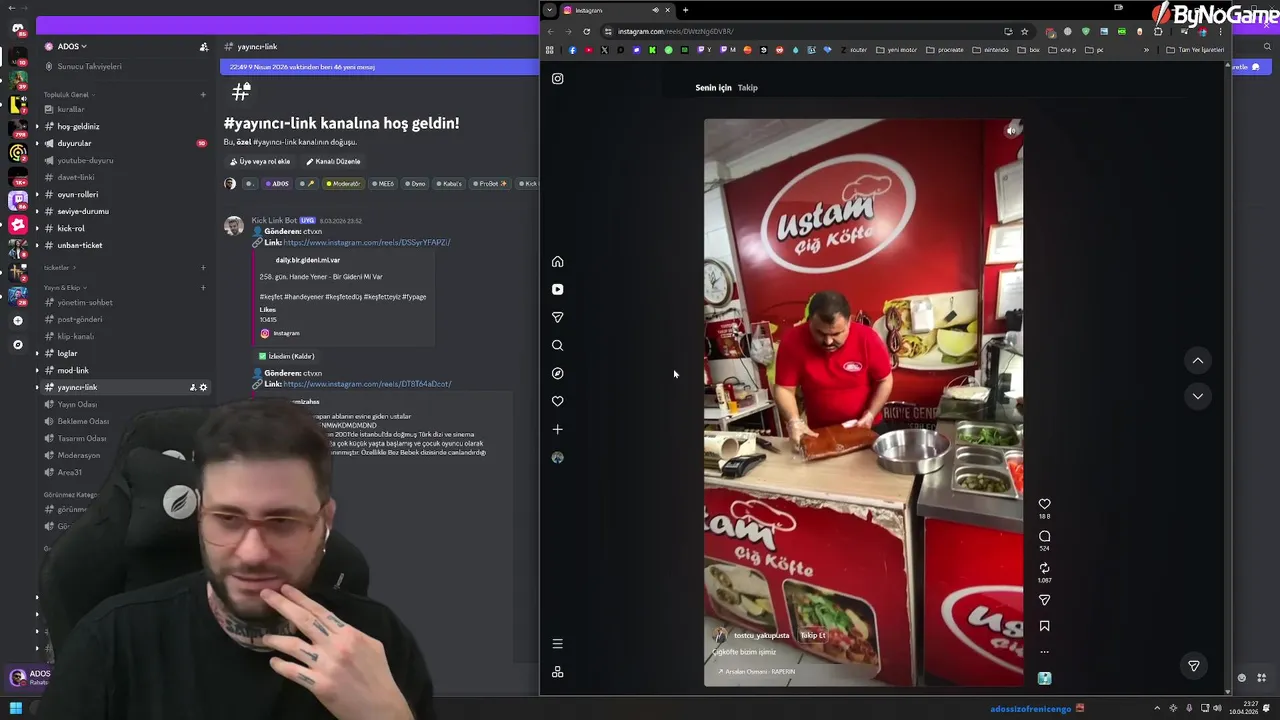Open the 'kurallar' Discord channel

[71, 109]
